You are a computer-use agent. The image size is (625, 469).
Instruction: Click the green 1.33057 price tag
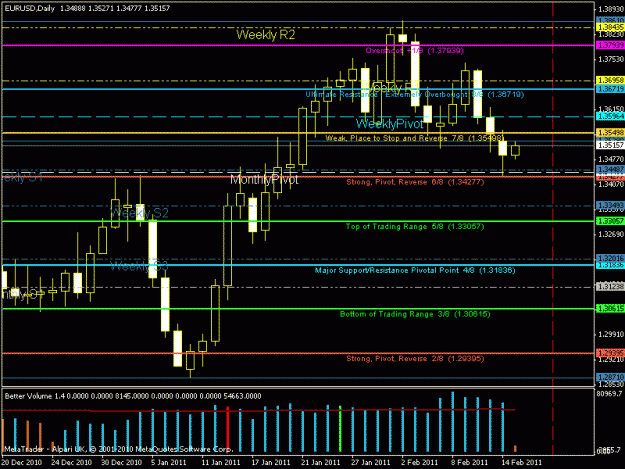pyautogui.click(x=610, y=221)
